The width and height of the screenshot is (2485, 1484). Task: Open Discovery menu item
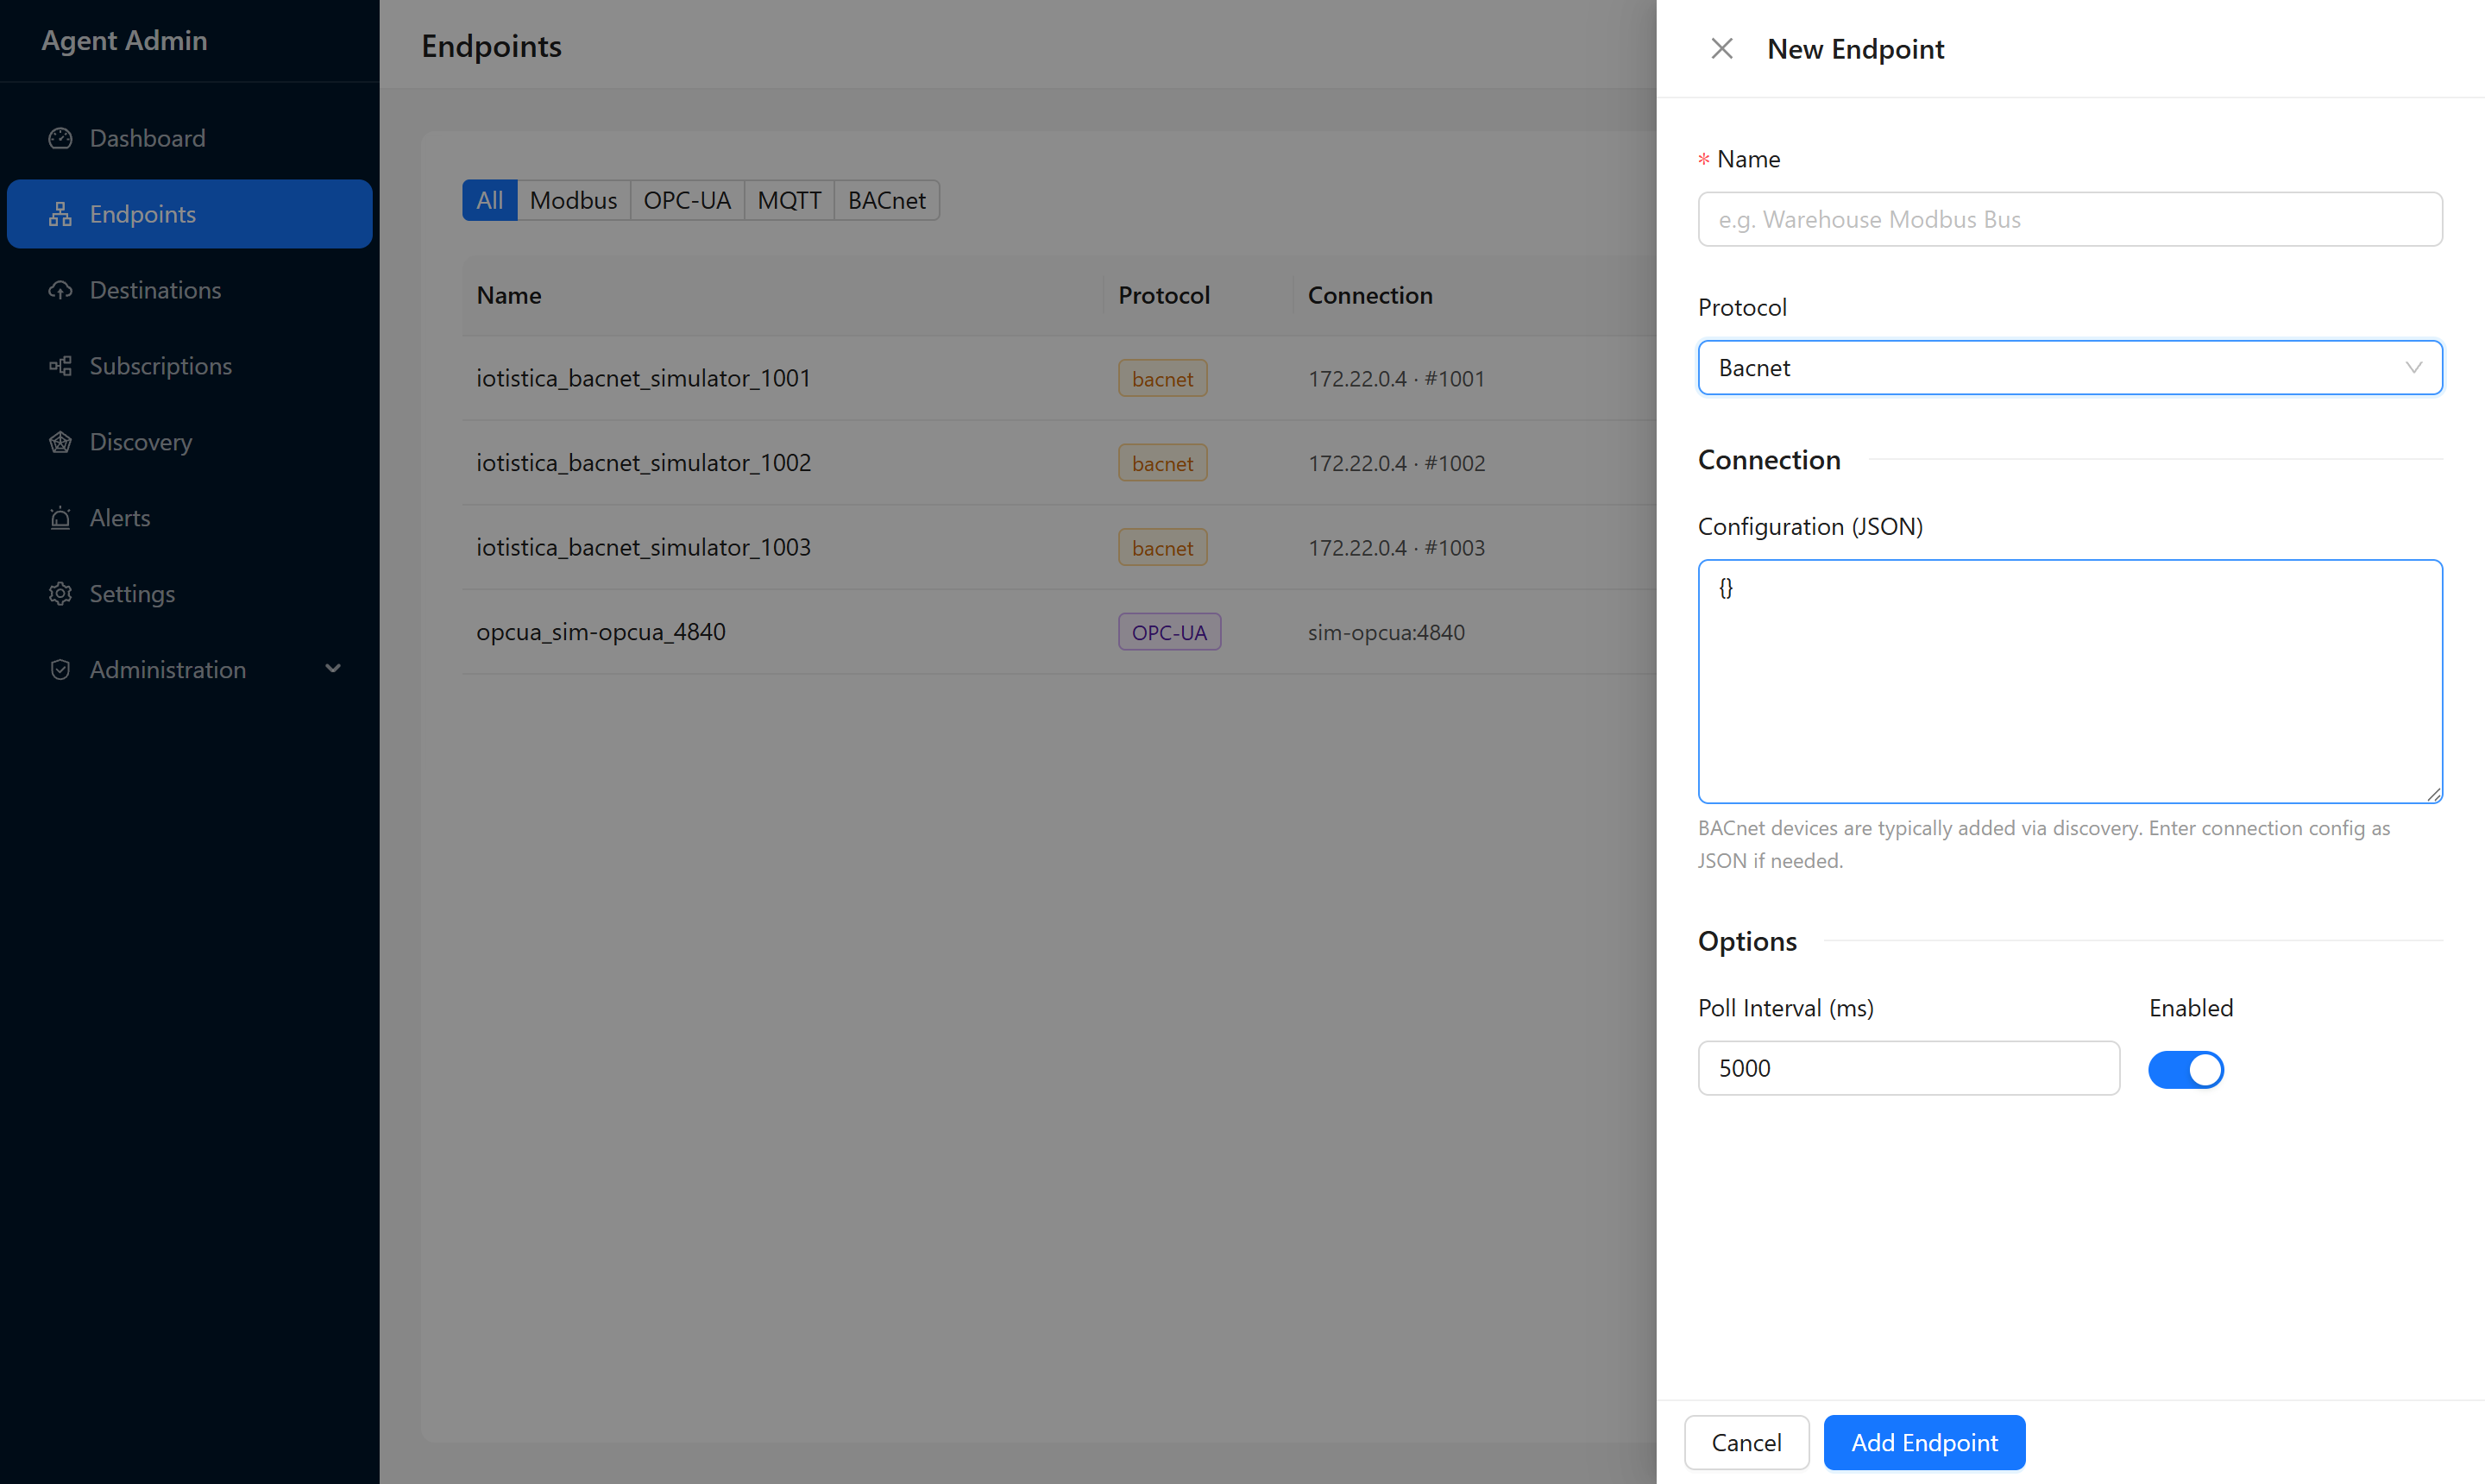(189, 442)
